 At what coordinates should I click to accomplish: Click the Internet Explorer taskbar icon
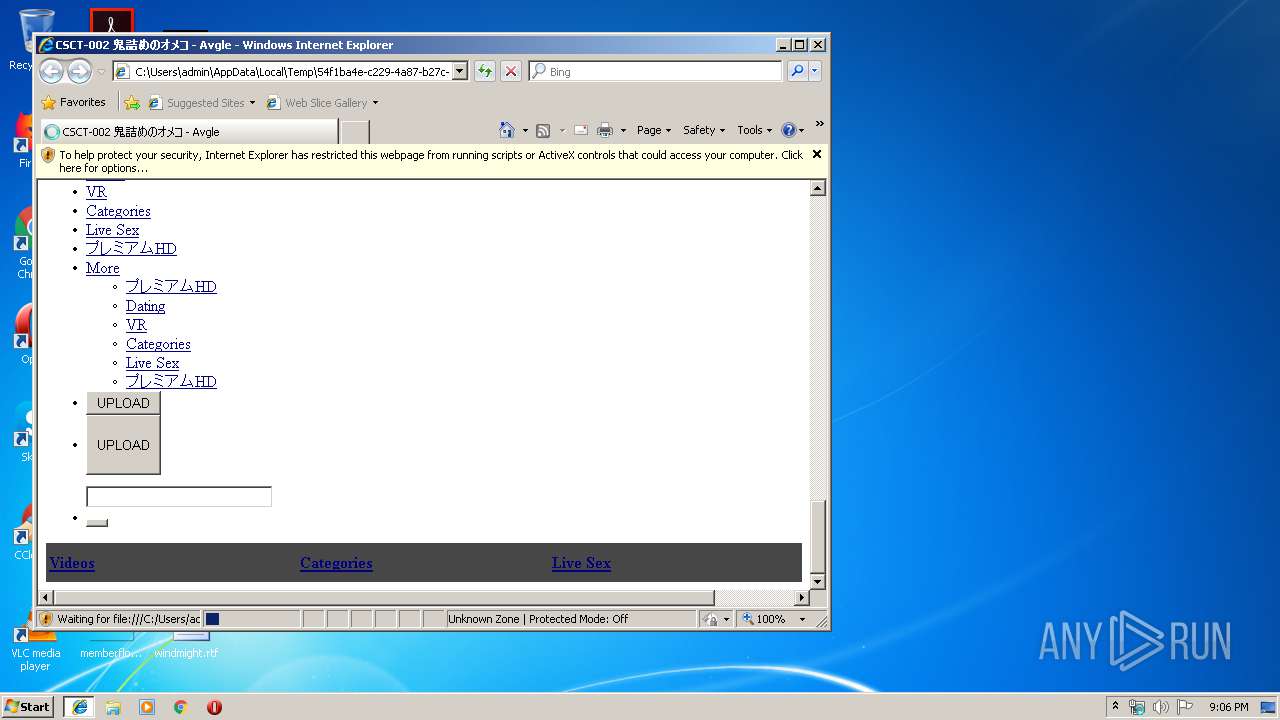pyautogui.click(x=80, y=707)
